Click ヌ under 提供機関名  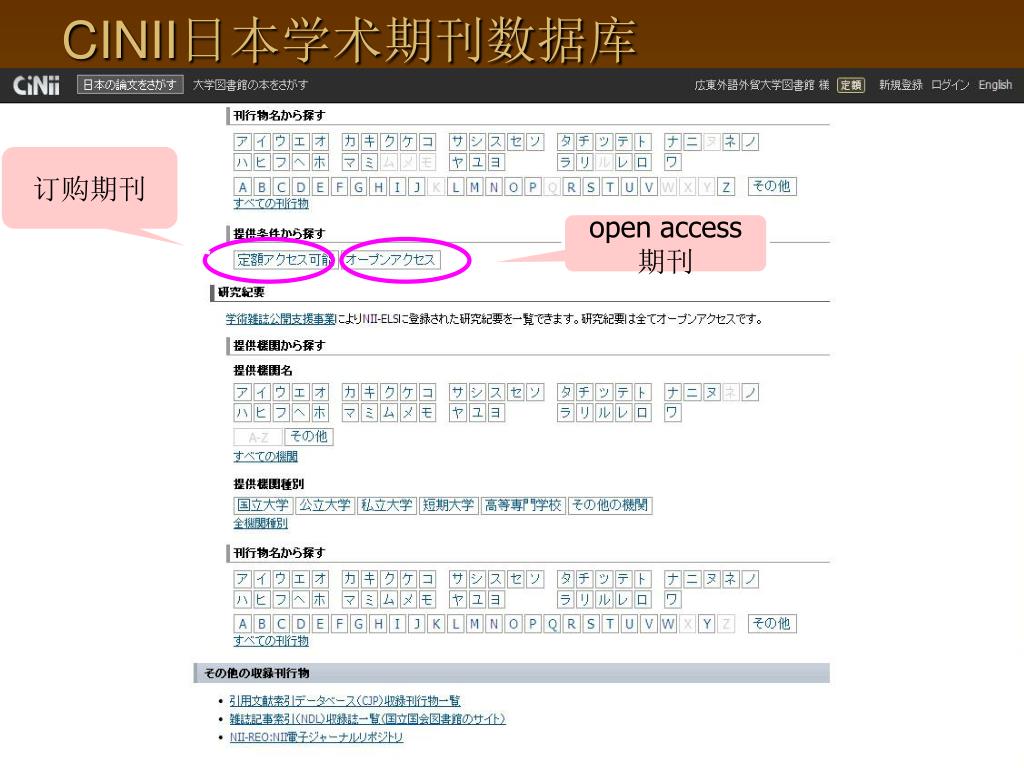[x=711, y=392]
